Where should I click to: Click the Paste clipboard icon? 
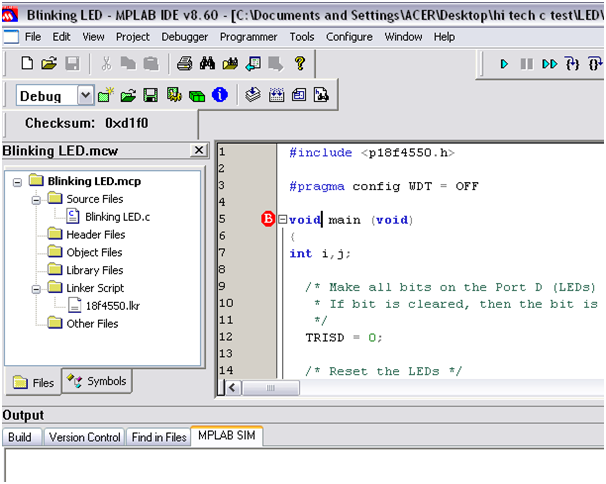click(x=151, y=63)
